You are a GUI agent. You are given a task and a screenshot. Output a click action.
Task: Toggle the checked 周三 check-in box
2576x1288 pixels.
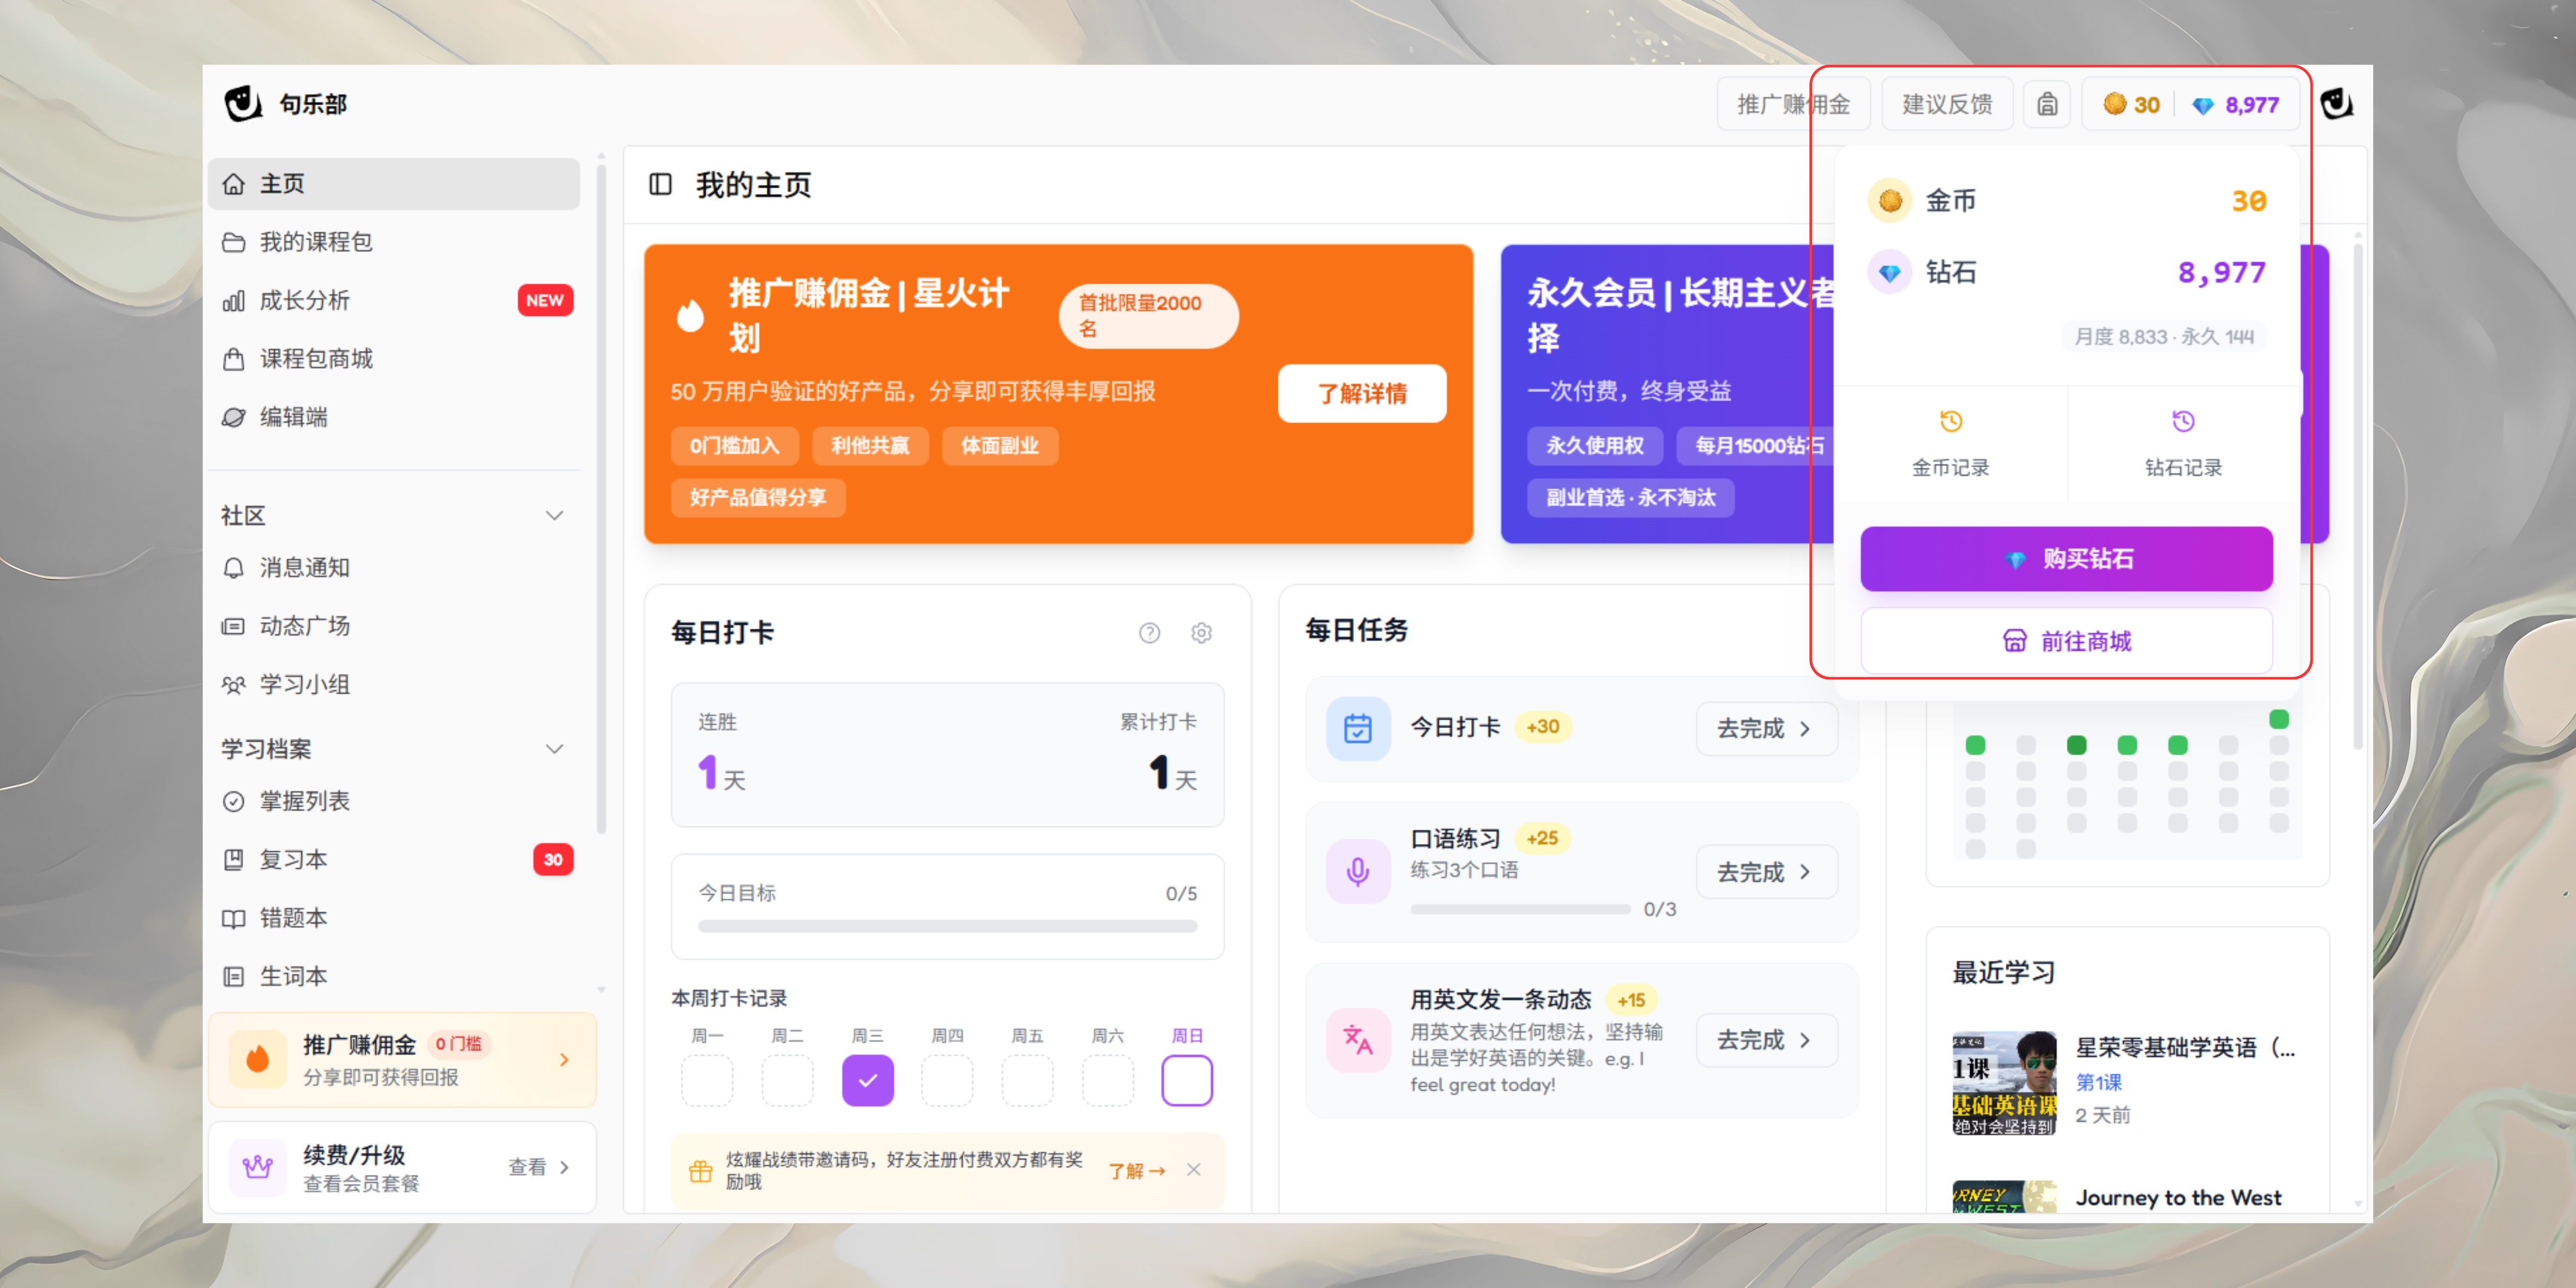point(867,1080)
